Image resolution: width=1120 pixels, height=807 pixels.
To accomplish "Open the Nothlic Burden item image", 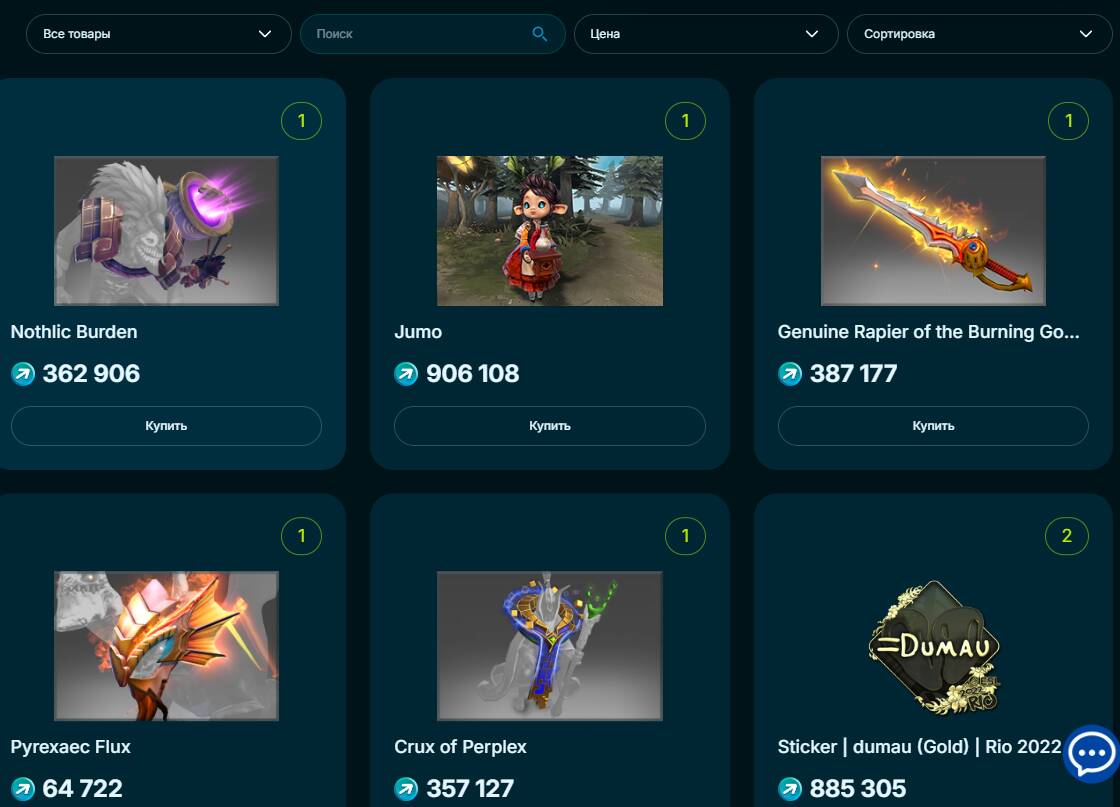I will (x=166, y=231).
